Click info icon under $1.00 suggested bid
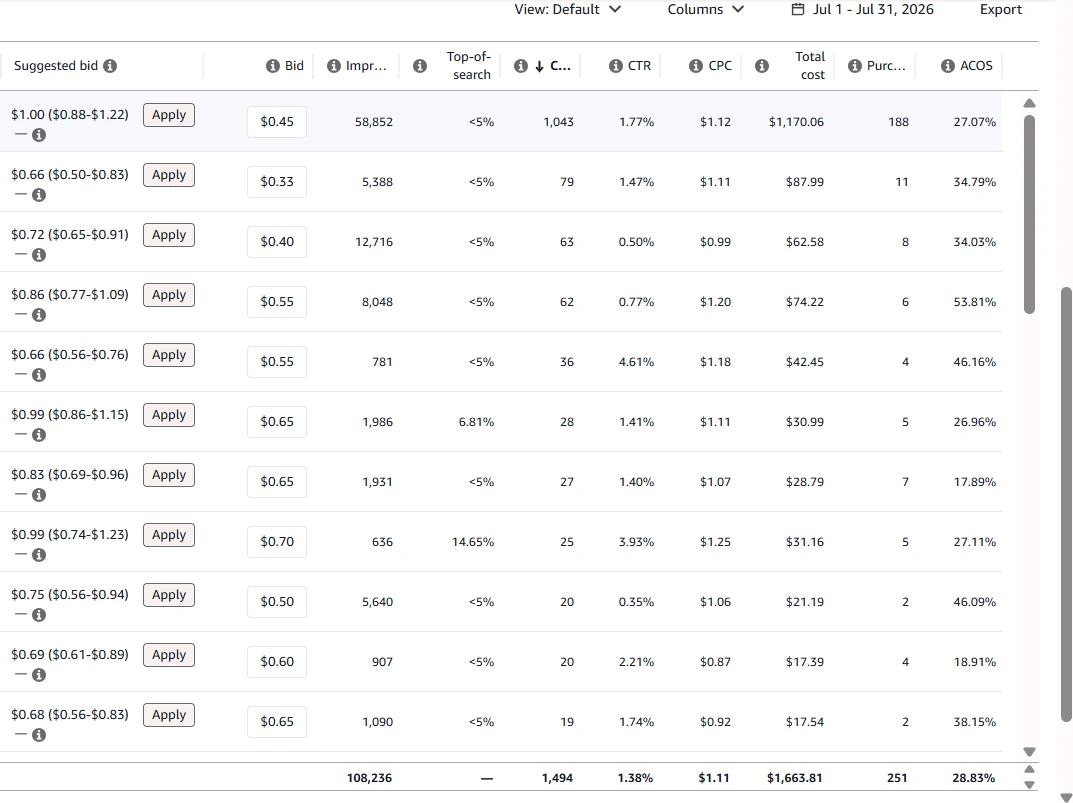This screenshot has height=803, width=1073. click(x=39, y=135)
